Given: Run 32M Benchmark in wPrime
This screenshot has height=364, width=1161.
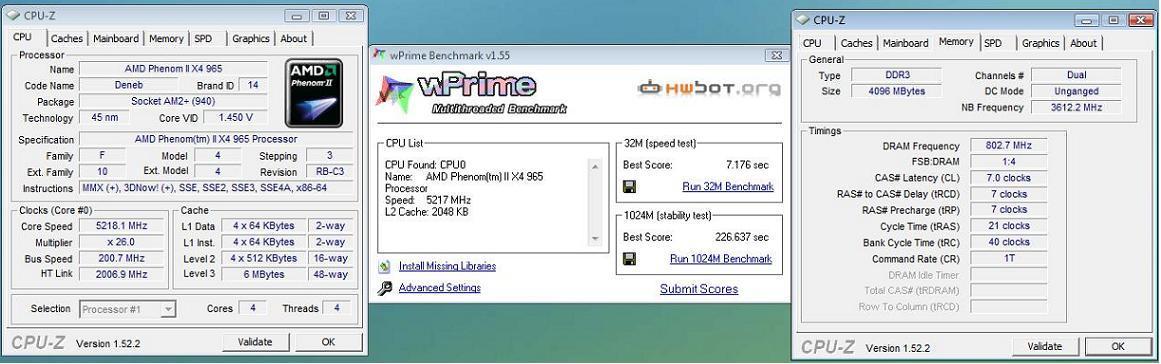Looking at the screenshot, I should pos(728,186).
